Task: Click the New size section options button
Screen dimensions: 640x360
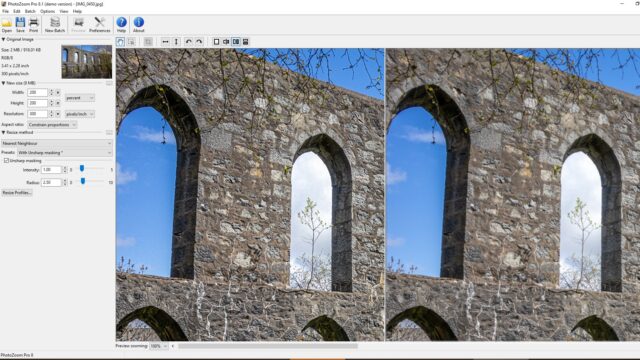Action: [x=109, y=83]
